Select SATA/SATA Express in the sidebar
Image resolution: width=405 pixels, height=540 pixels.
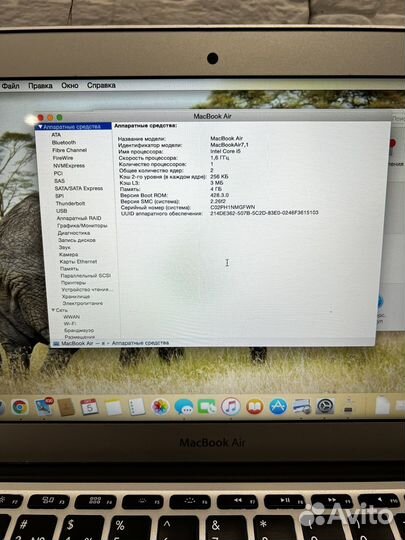pyautogui.click(x=79, y=188)
